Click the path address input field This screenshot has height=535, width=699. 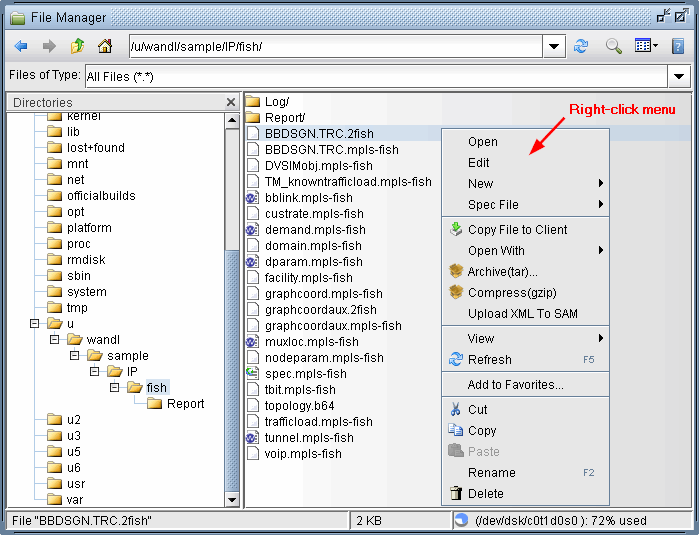(335, 46)
